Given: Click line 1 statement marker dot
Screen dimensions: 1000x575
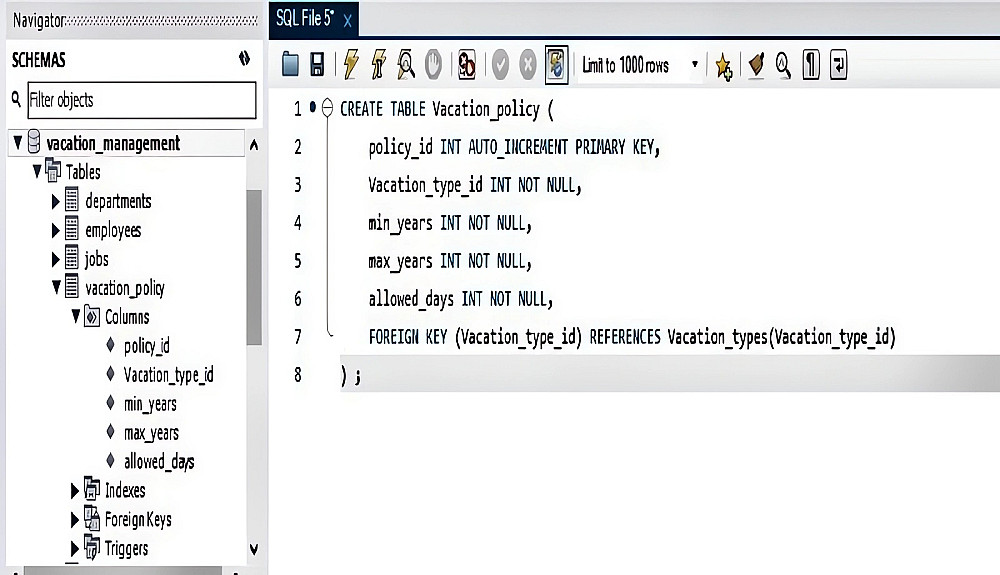Looking at the screenshot, I should (x=312, y=106).
